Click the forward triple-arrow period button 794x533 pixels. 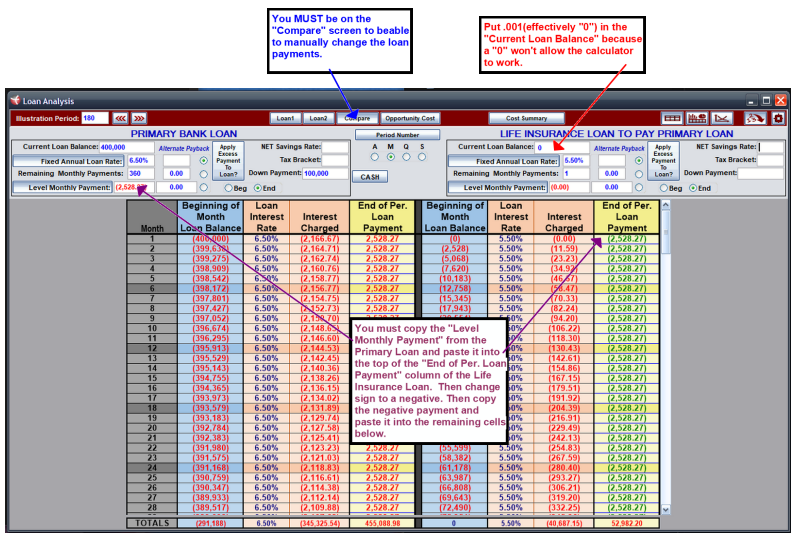tap(139, 118)
